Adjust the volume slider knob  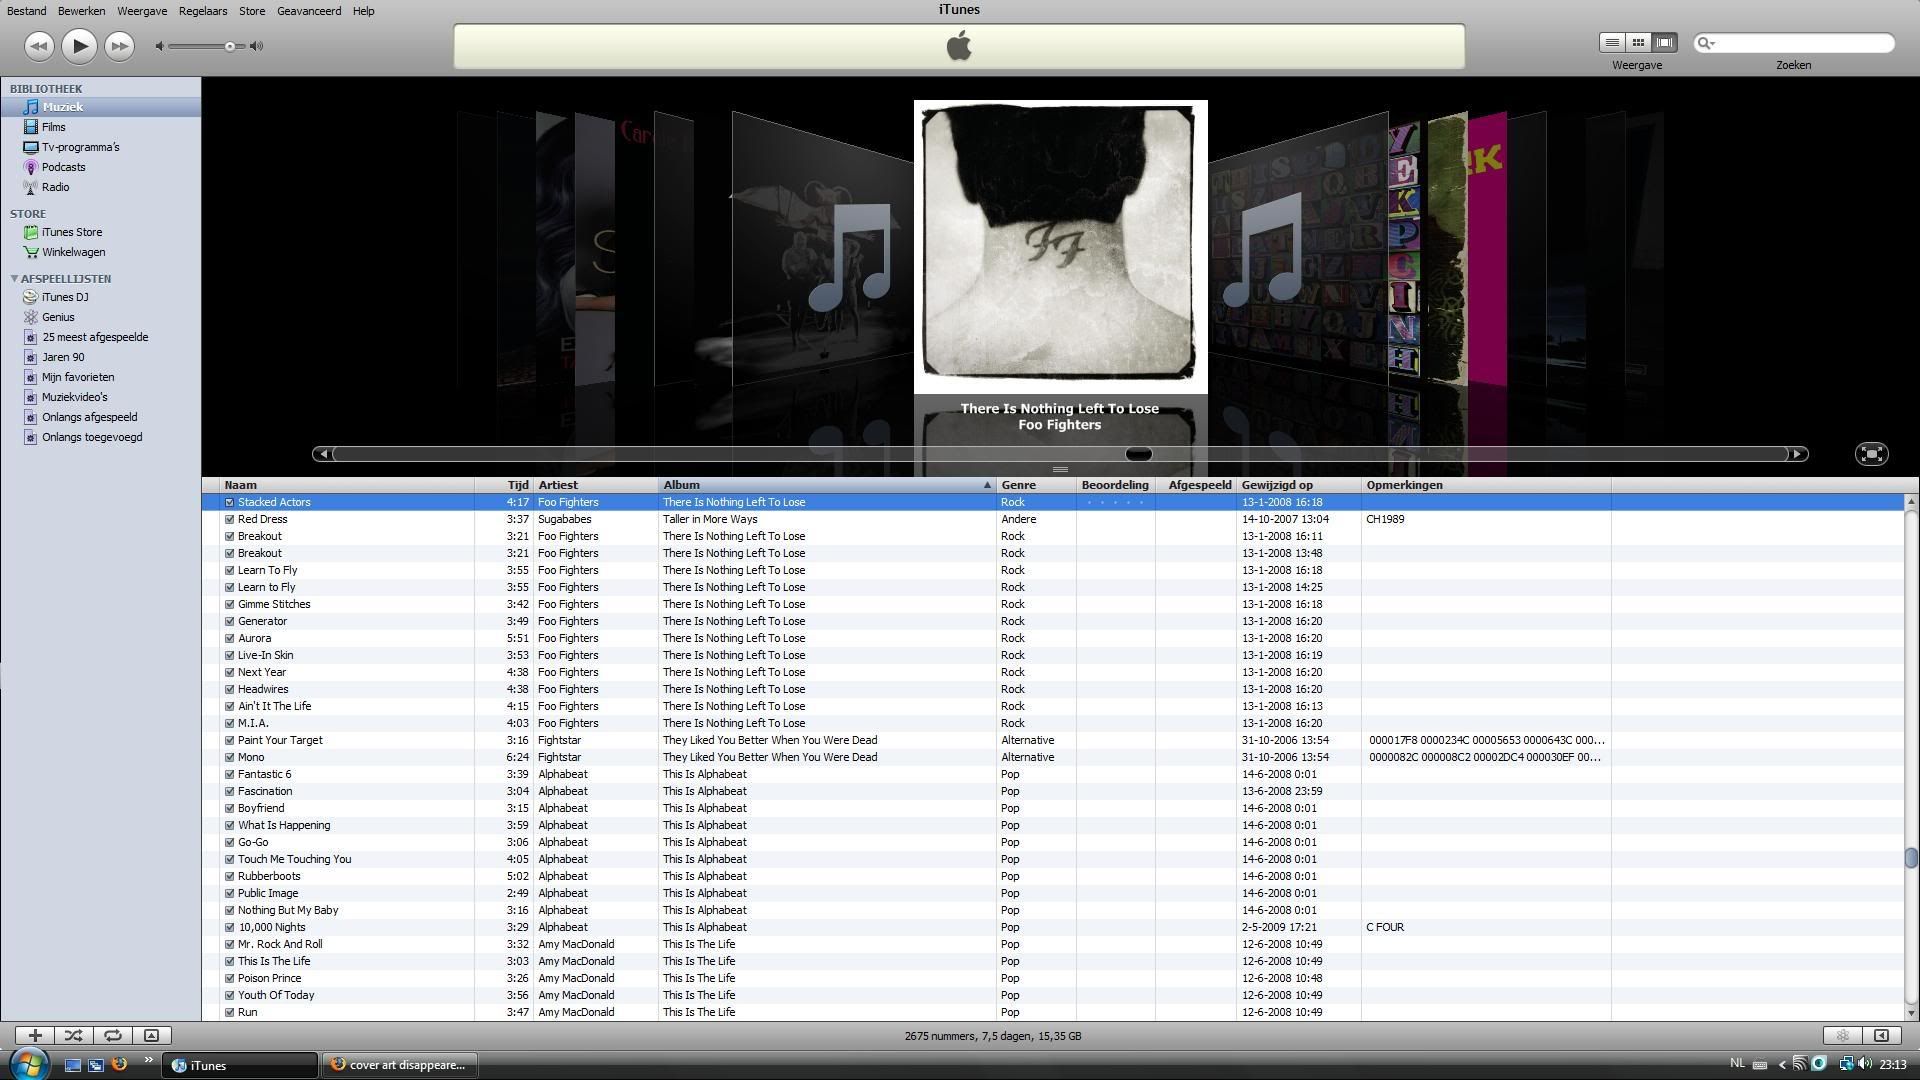point(230,46)
